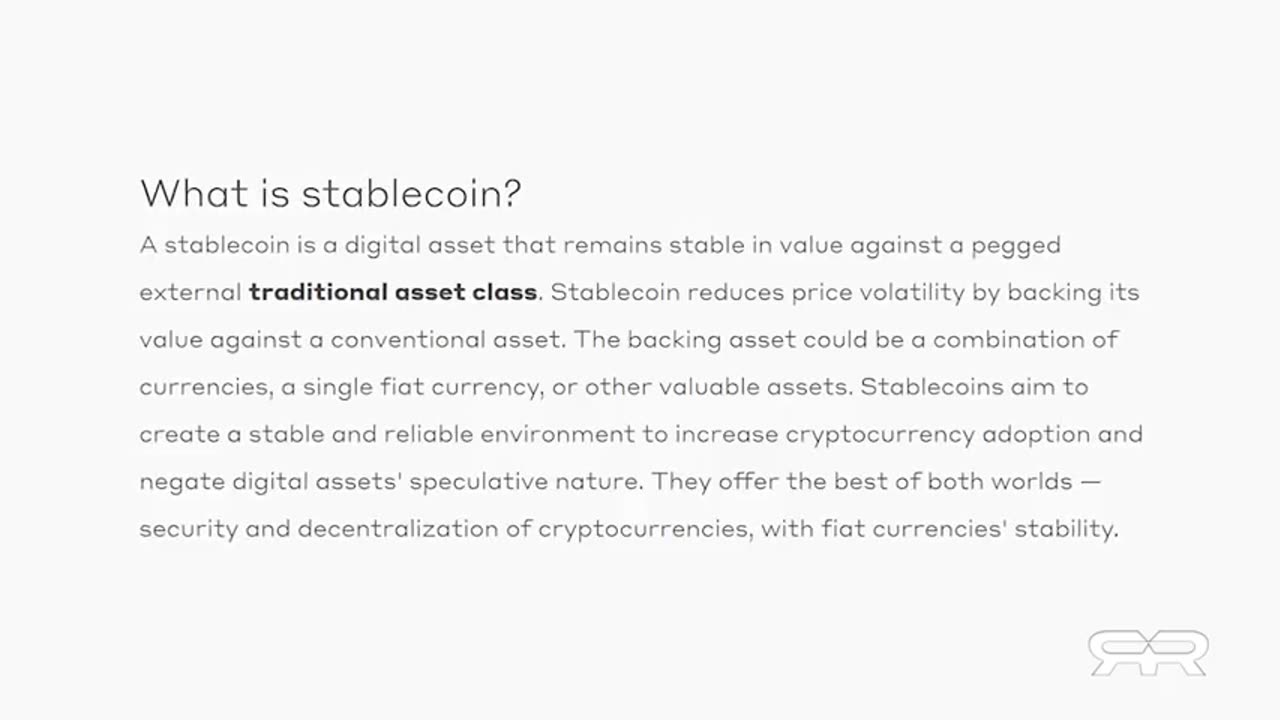Click the word "reliable" in the text

point(427,434)
